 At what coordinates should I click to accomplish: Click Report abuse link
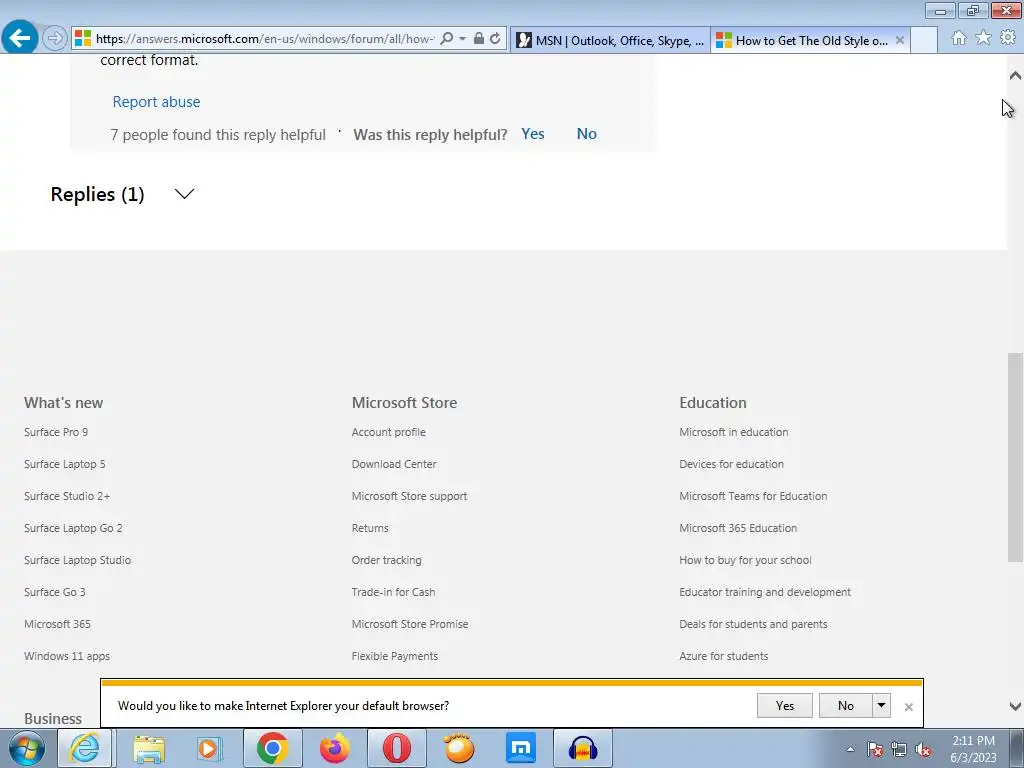[x=156, y=102]
